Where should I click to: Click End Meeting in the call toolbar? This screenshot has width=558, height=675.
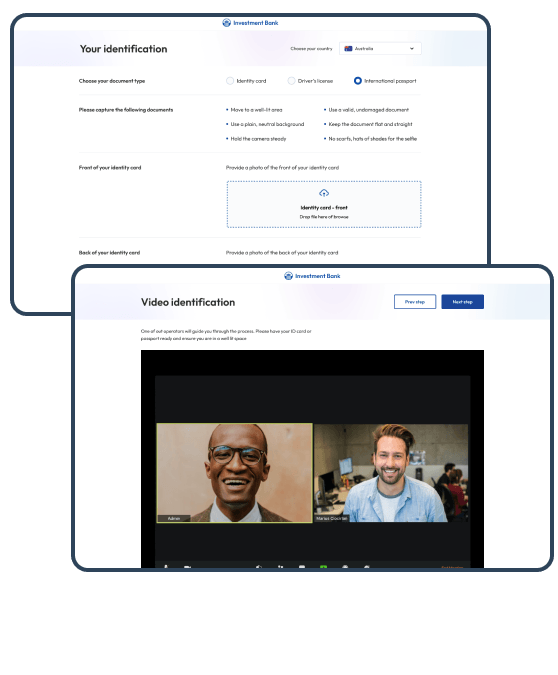(x=452, y=567)
